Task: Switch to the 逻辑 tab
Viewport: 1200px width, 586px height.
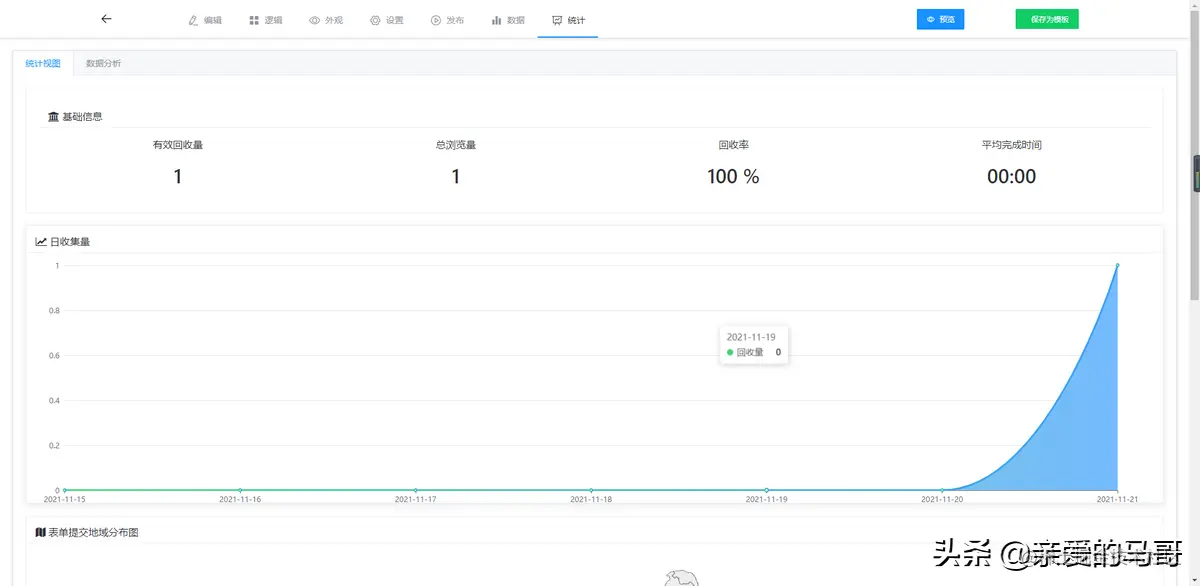Action: point(266,20)
